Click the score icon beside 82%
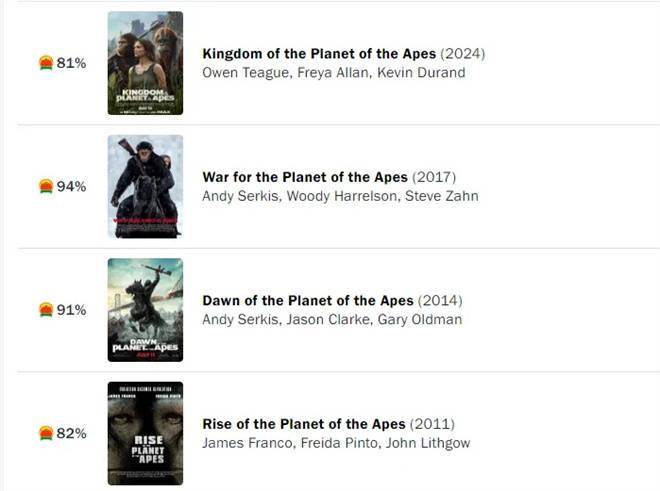 pyautogui.click(x=45, y=433)
